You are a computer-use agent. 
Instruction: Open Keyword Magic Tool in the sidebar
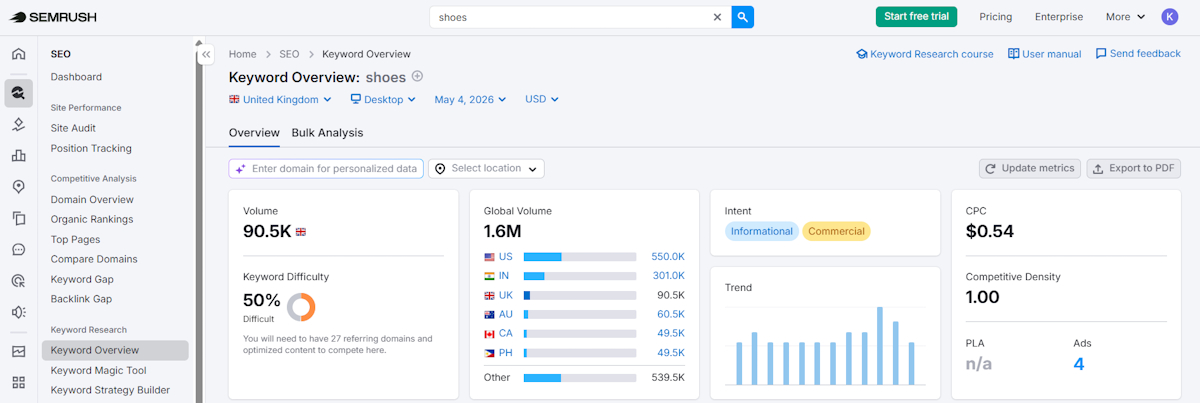coord(98,370)
